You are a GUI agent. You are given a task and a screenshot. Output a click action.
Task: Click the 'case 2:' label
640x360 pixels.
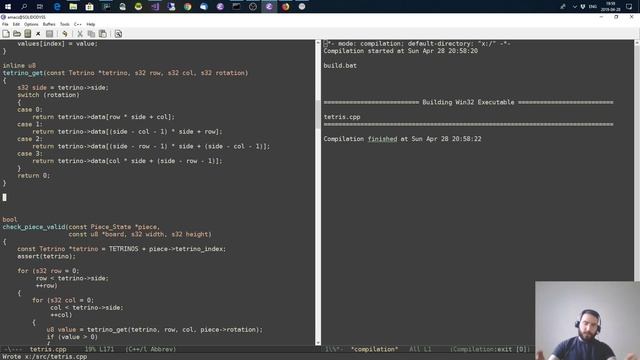[30, 139]
